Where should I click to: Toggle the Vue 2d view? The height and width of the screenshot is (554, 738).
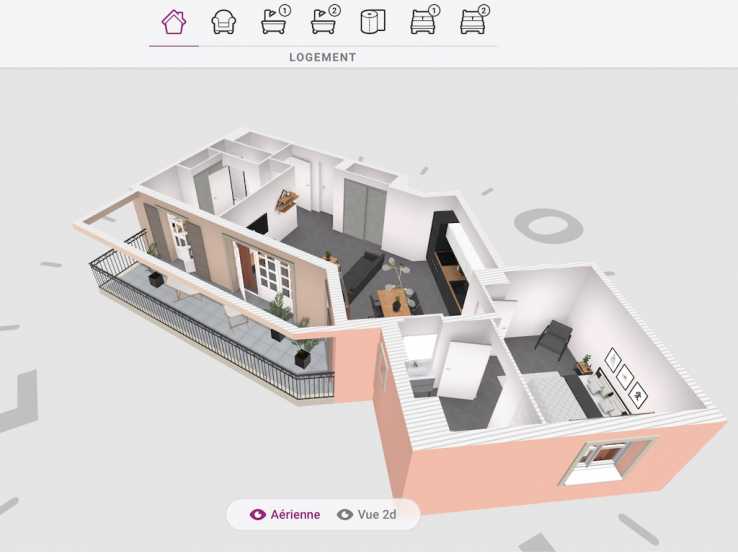coord(376,515)
